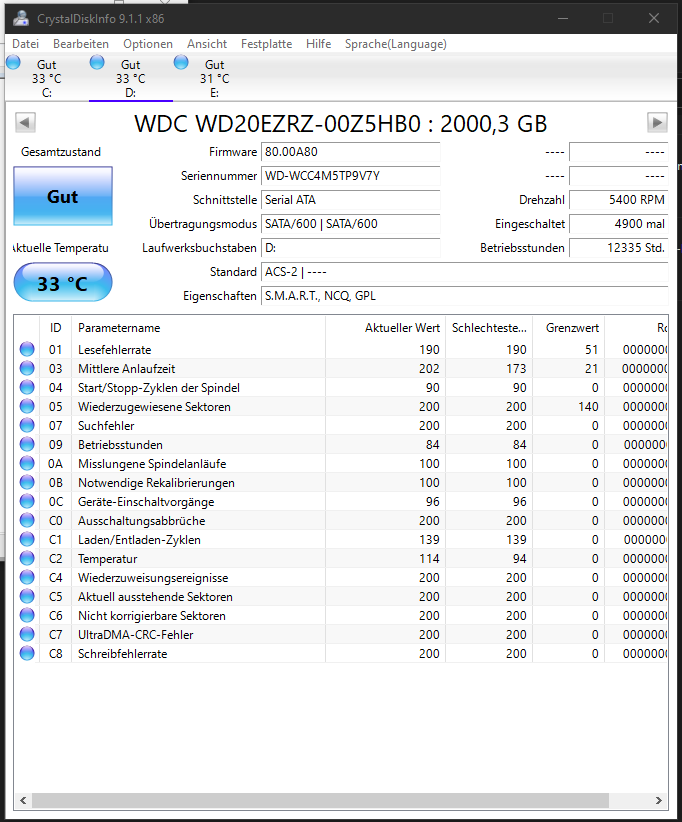Click status orb for Temperatur row
The width and height of the screenshot is (682, 822).
click(27, 558)
